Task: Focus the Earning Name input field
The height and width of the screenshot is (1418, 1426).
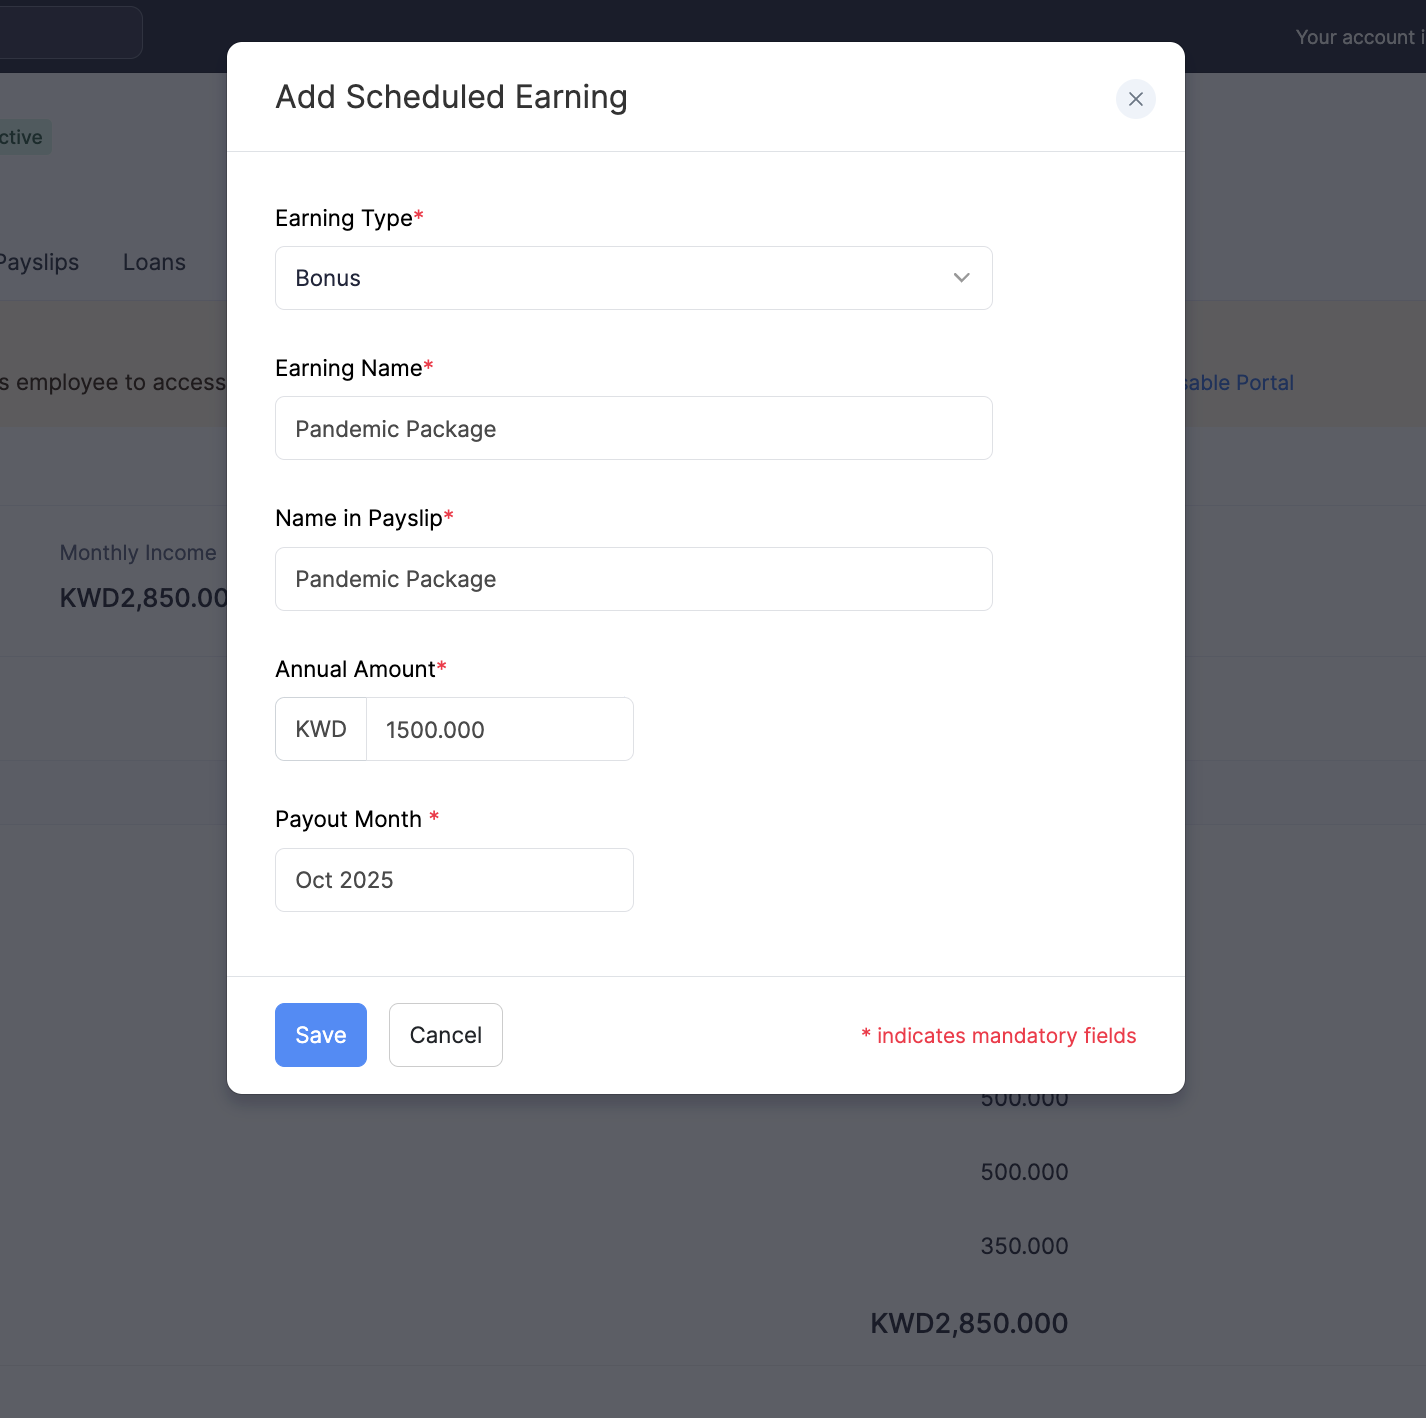Action: [632, 428]
